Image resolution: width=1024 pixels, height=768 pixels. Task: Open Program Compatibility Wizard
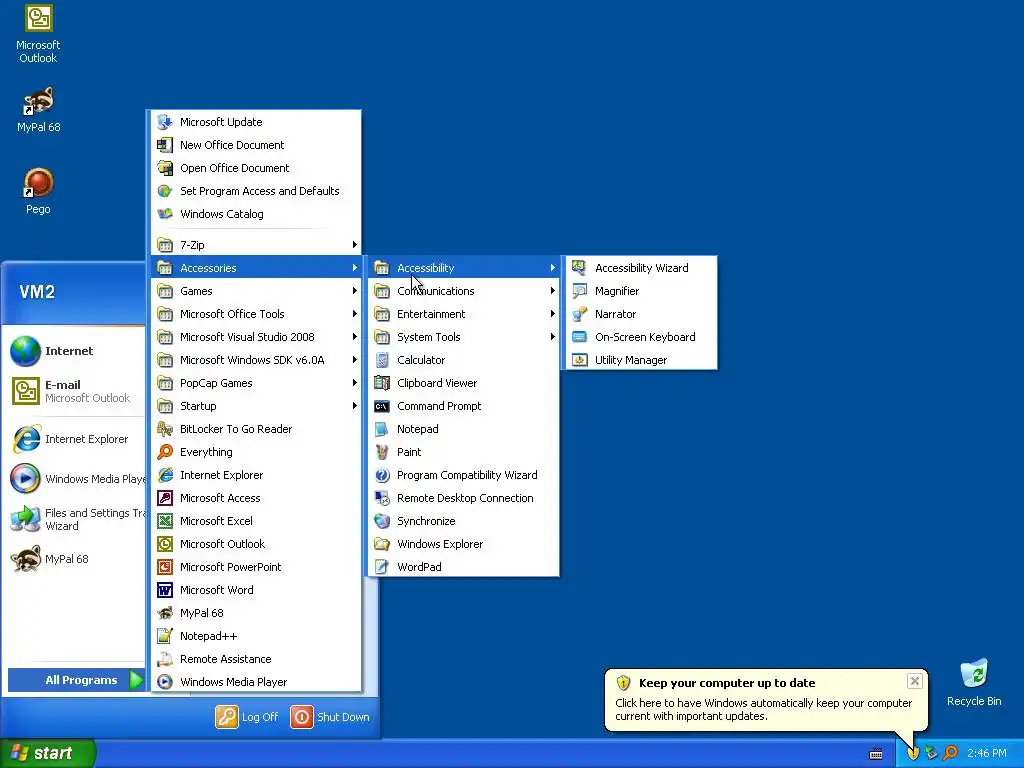click(x=463, y=475)
